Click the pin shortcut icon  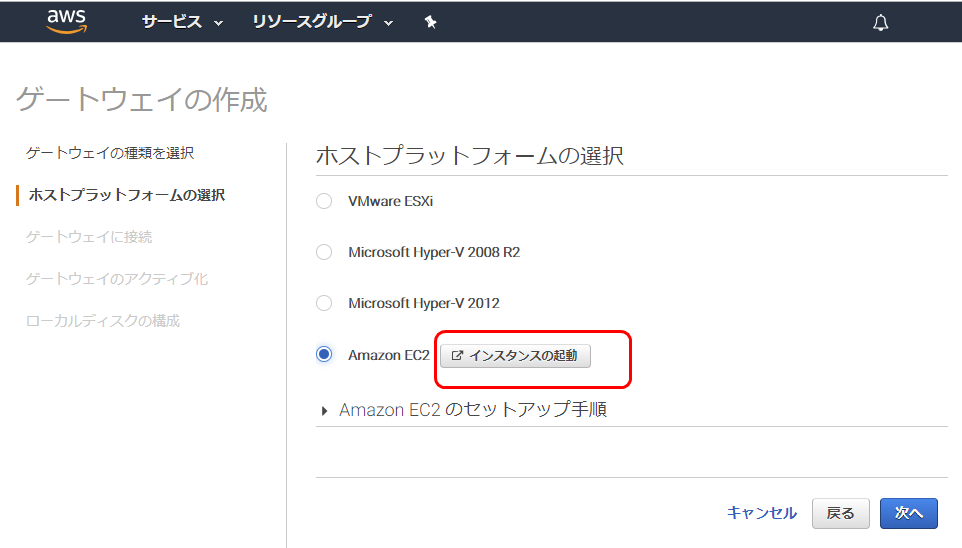430,22
